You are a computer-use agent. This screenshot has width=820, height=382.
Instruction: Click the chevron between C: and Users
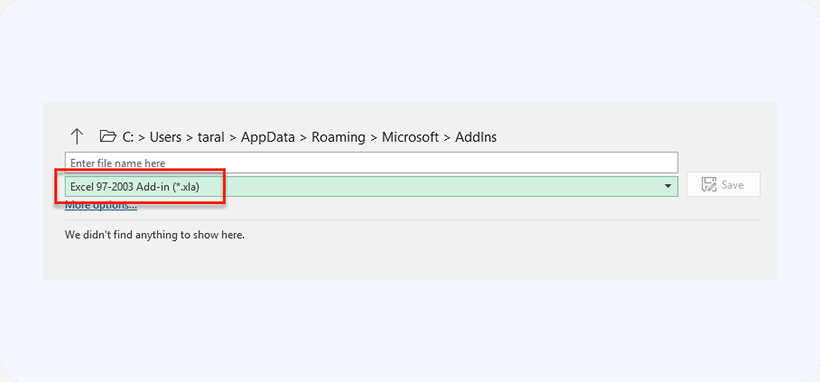(142, 138)
